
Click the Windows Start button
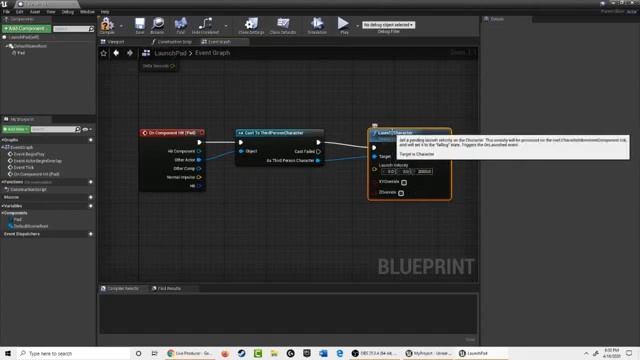tap(8, 353)
